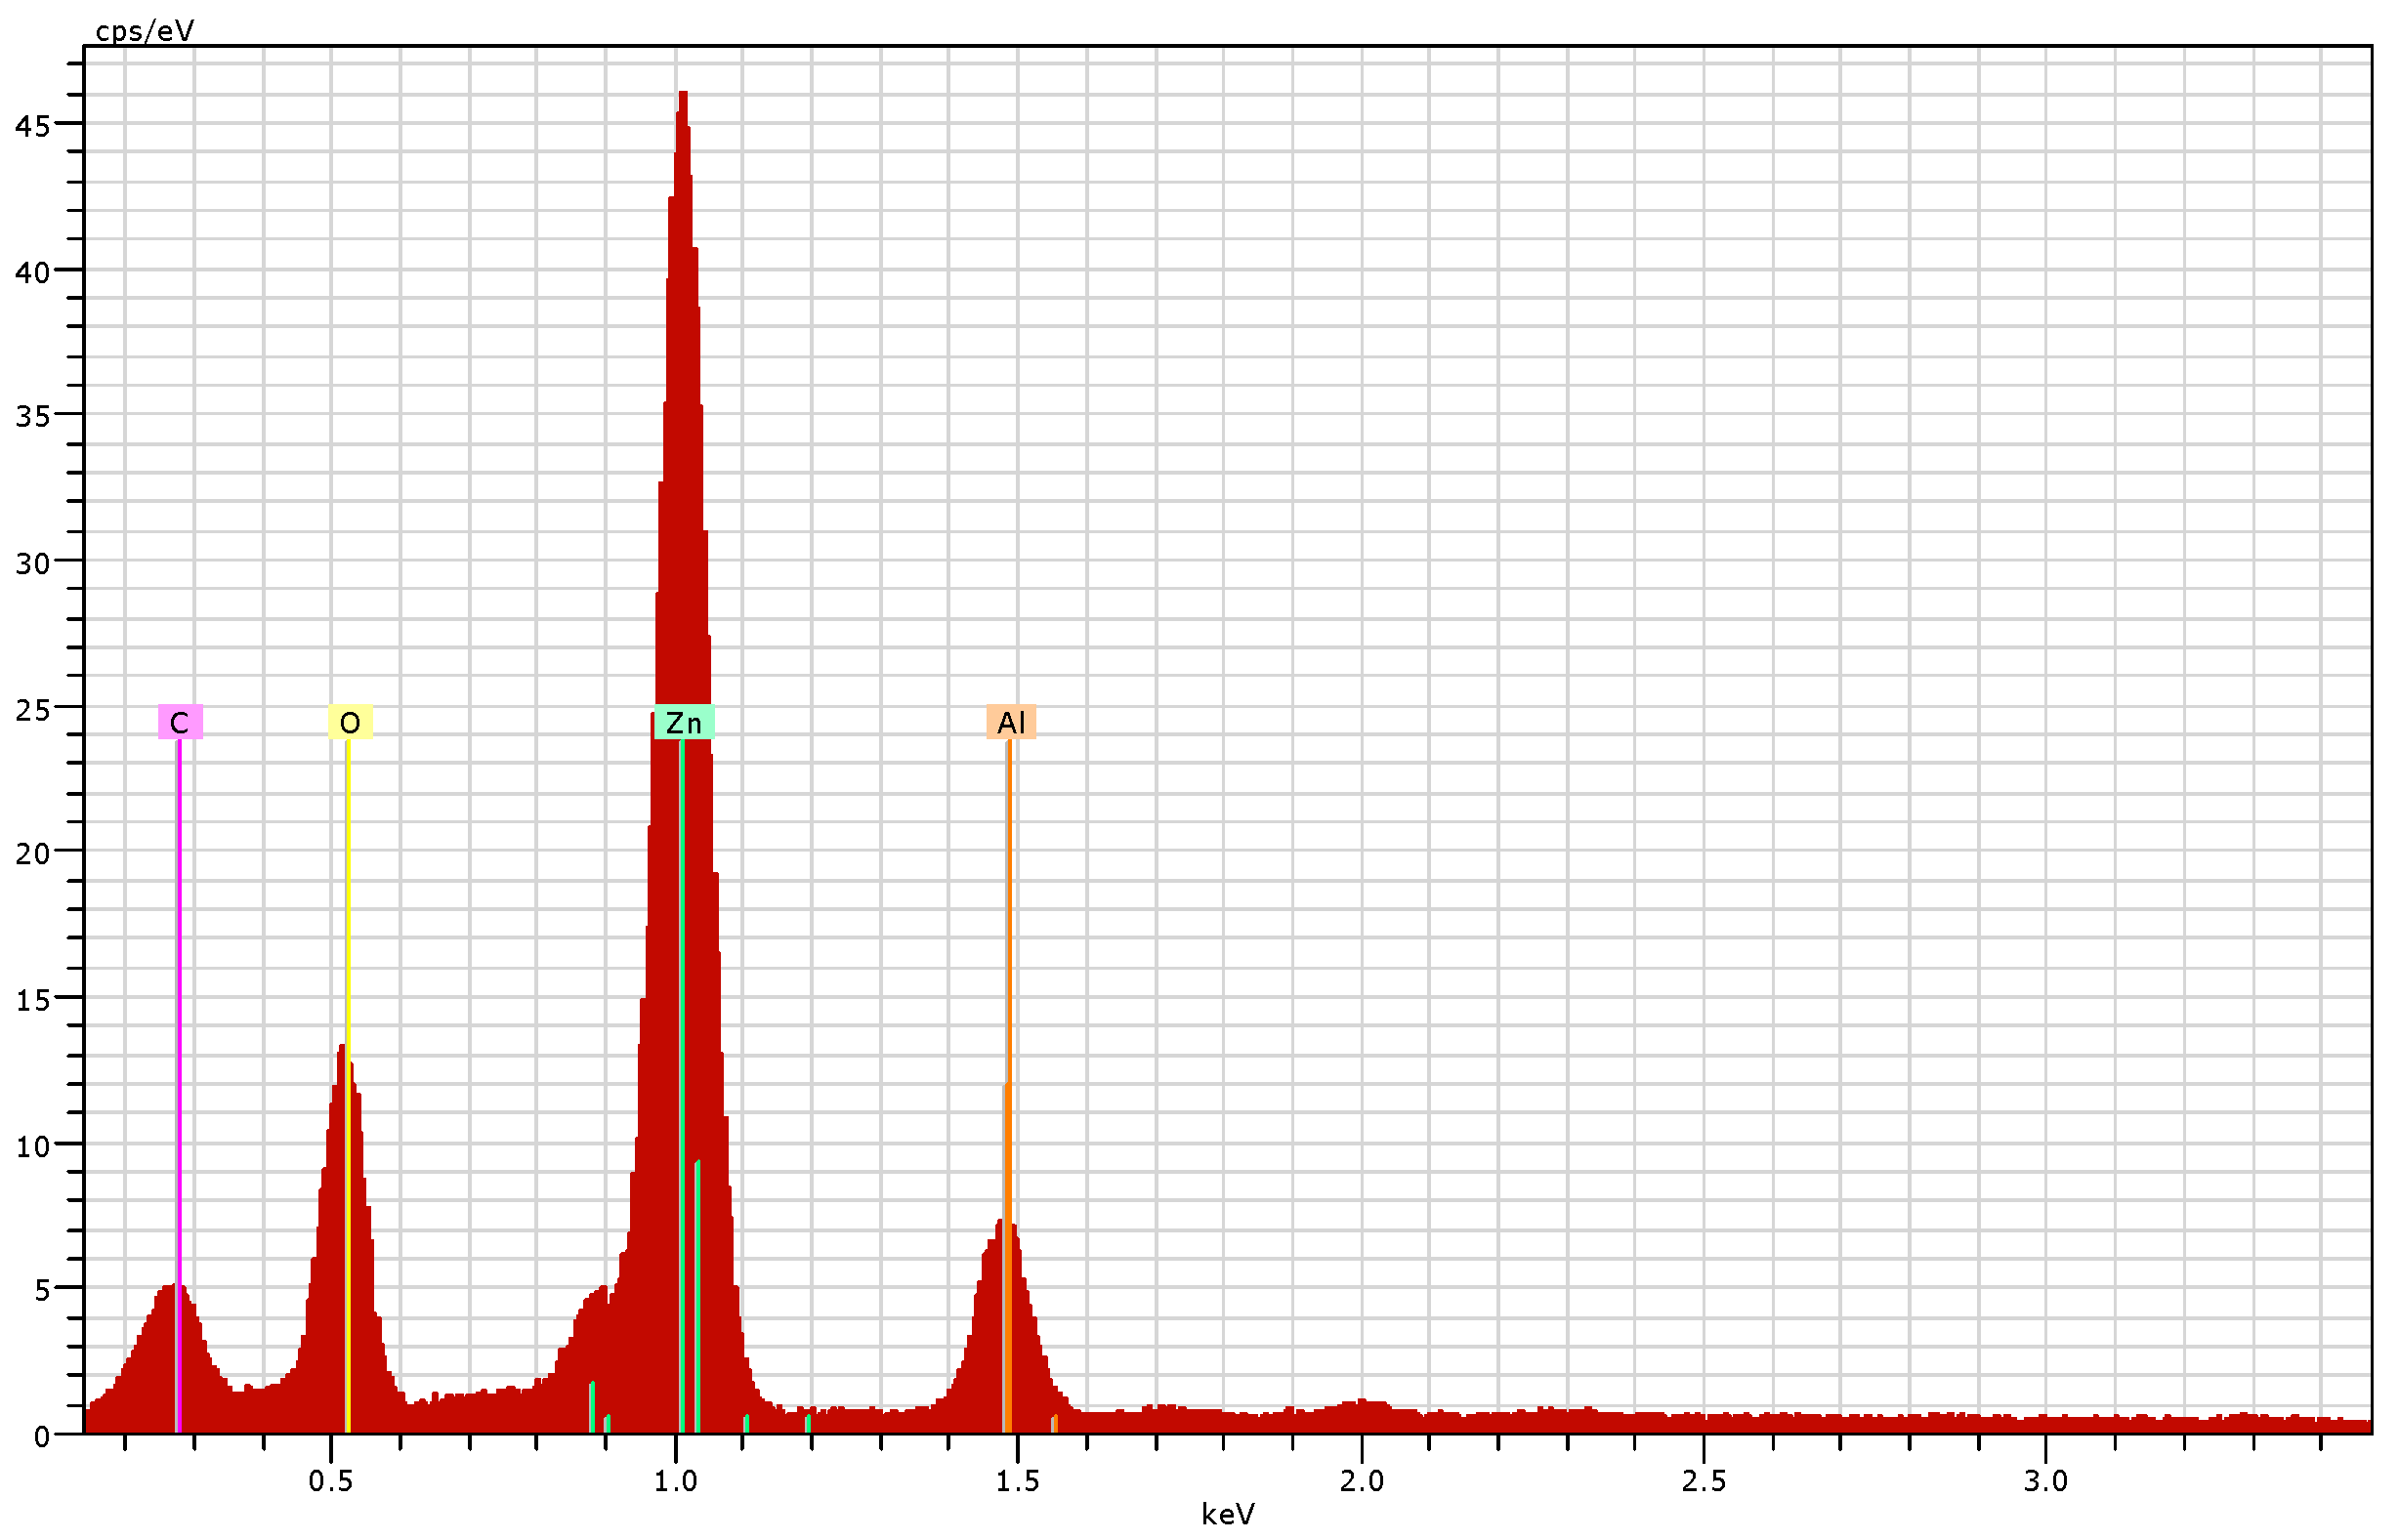Click the small bump near 2.0 keV
2399x1540 pixels.
[x=1362, y=1404]
